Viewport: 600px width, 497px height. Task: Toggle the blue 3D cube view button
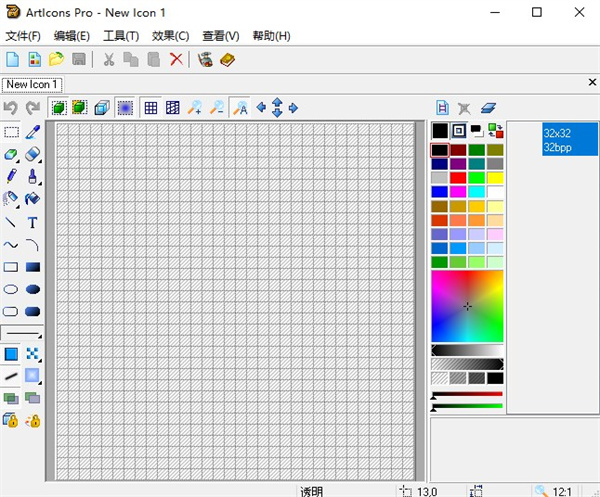tap(102, 108)
